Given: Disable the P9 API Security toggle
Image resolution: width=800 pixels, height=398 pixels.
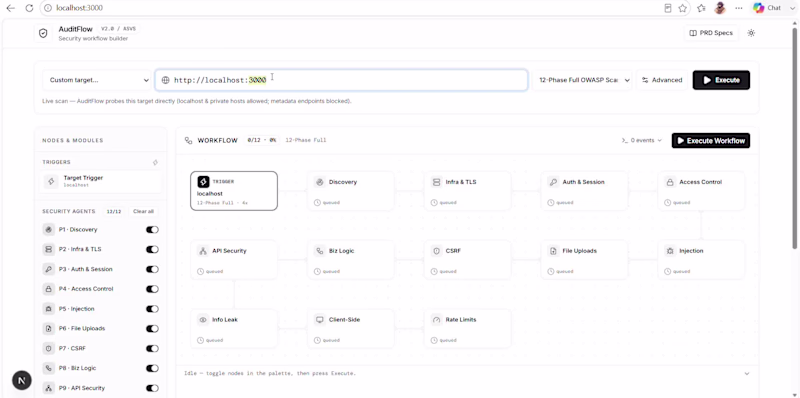Looking at the screenshot, I should (x=152, y=388).
